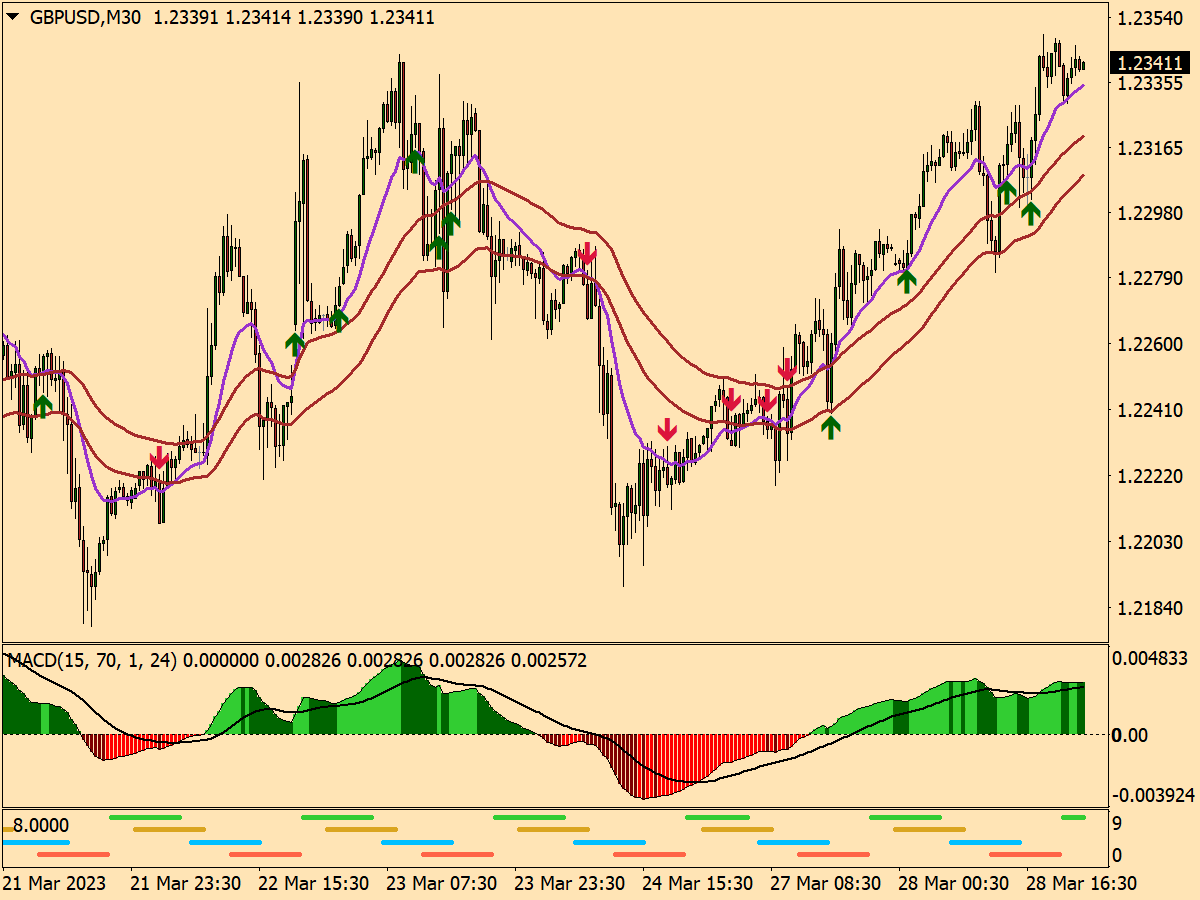Click the GBPUSD,M30 chart title text

[88, 17]
